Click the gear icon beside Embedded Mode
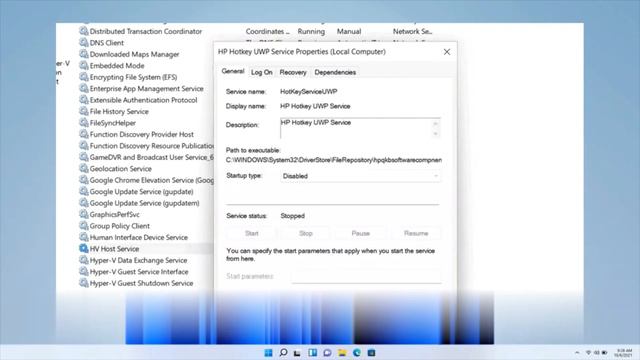Image resolution: width=640 pixels, height=360 pixels. [84, 65]
